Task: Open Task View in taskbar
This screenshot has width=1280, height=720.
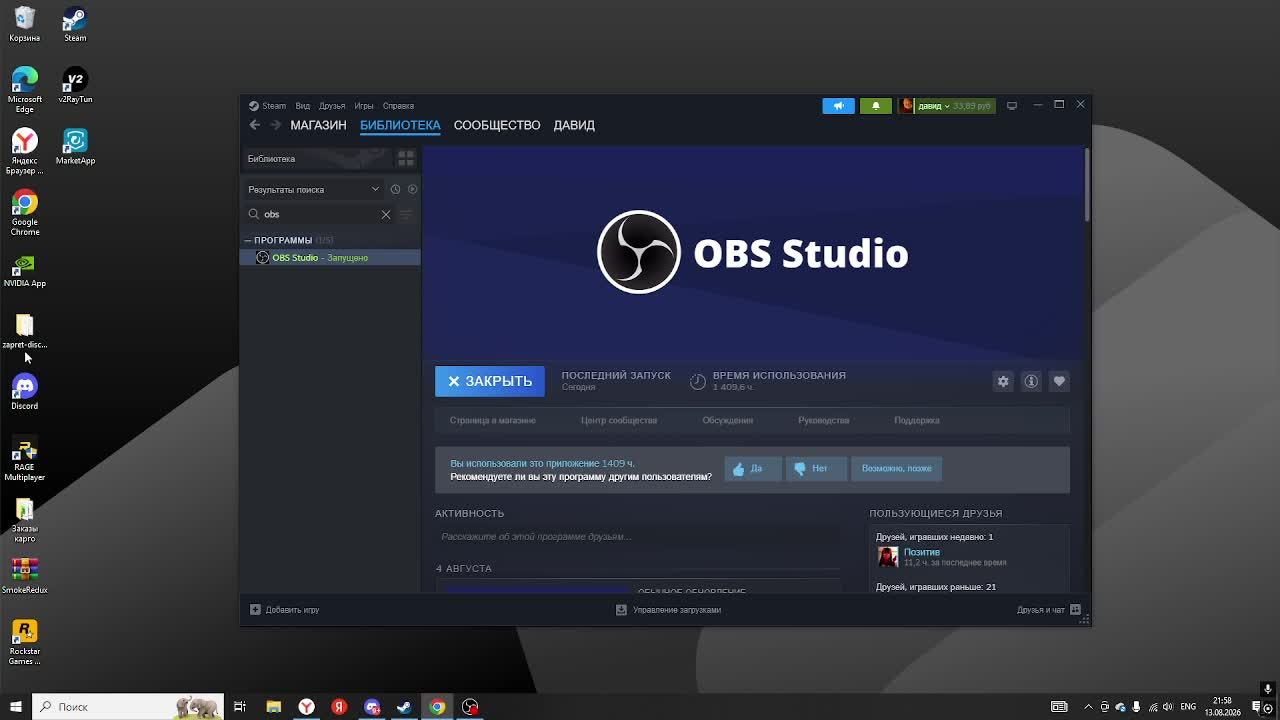Action: coord(240,707)
